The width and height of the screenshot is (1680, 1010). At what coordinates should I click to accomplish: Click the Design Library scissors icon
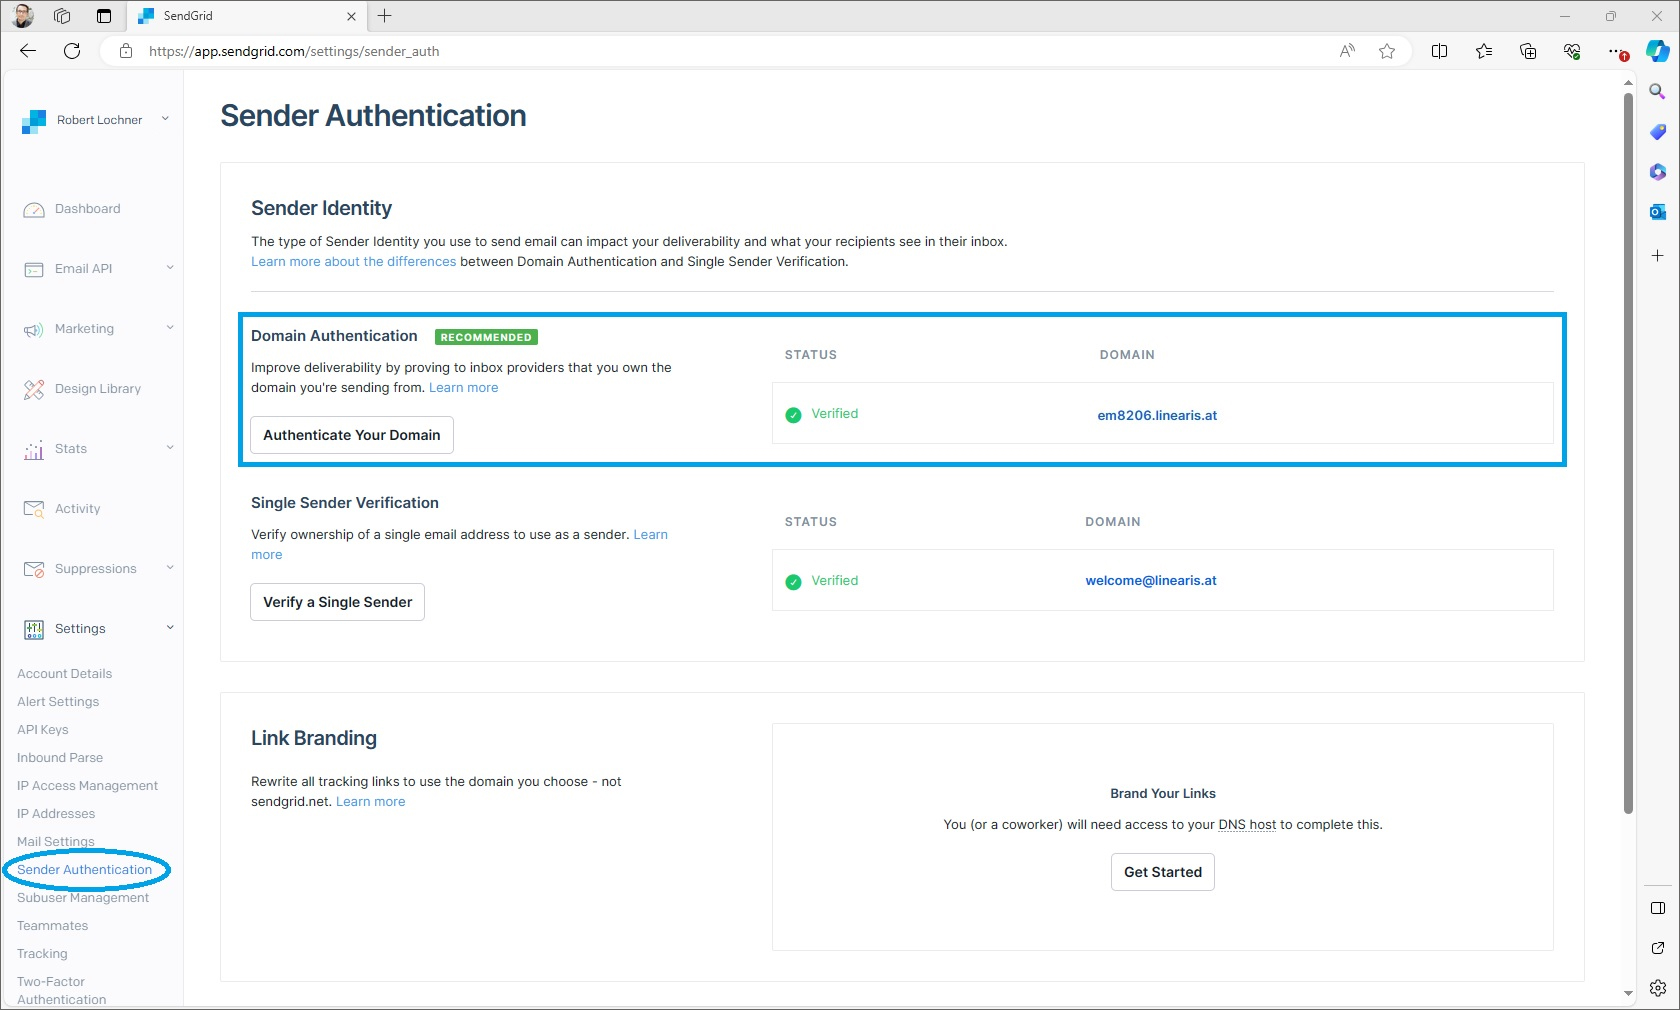[34, 390]
